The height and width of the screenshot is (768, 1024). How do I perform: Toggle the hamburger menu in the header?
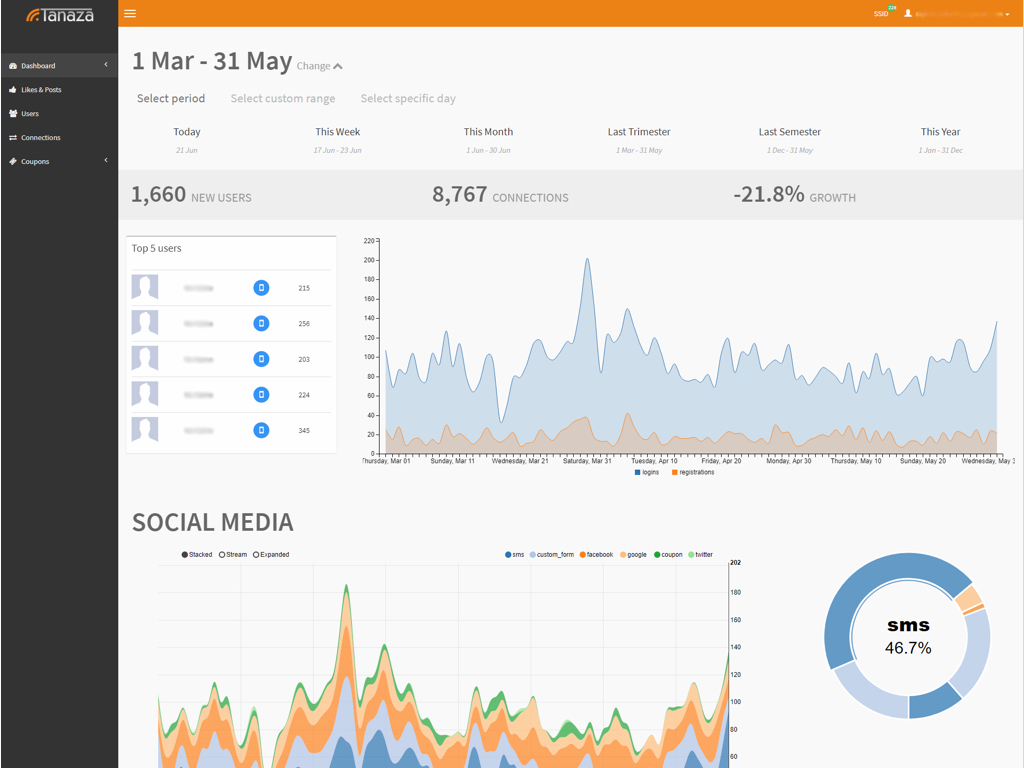130,14
